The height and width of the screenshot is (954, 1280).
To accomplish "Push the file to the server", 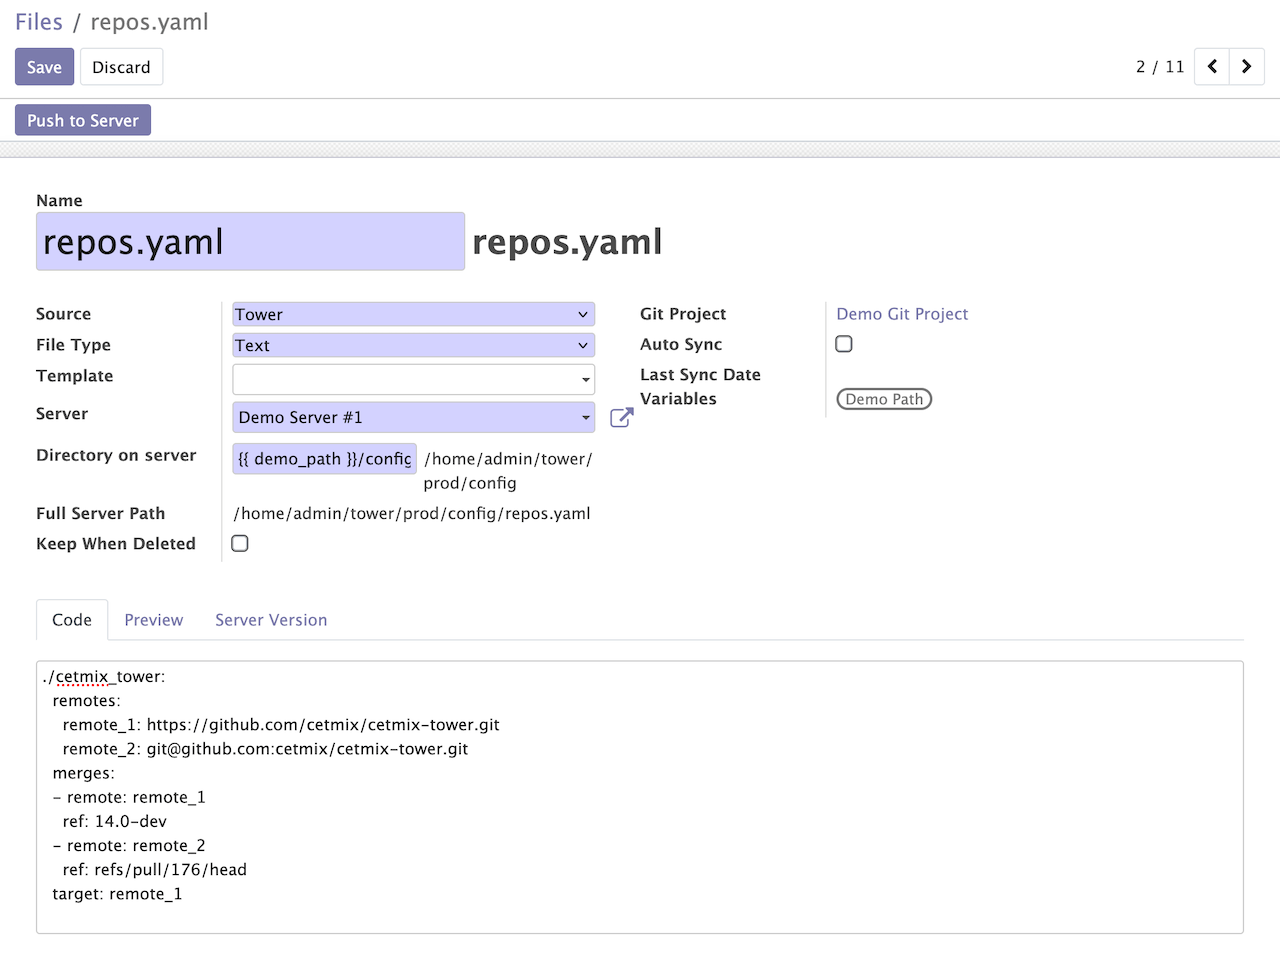I will pyautogui.click(x=82, y=119).
